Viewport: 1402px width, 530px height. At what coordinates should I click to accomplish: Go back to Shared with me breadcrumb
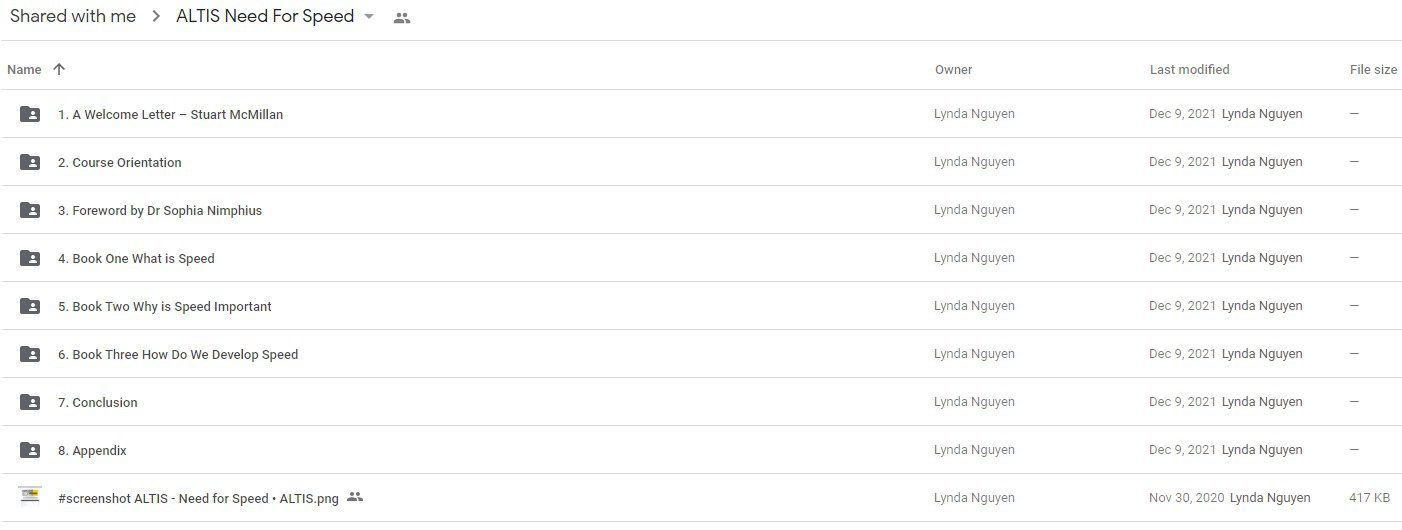[73, 16]
